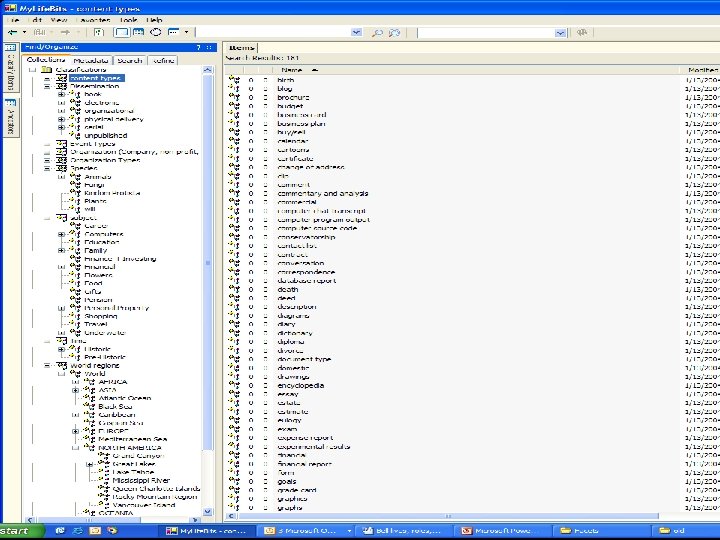Collapse the Dissemination tree node
Screen dimensions: 720x540
(47, 86)
